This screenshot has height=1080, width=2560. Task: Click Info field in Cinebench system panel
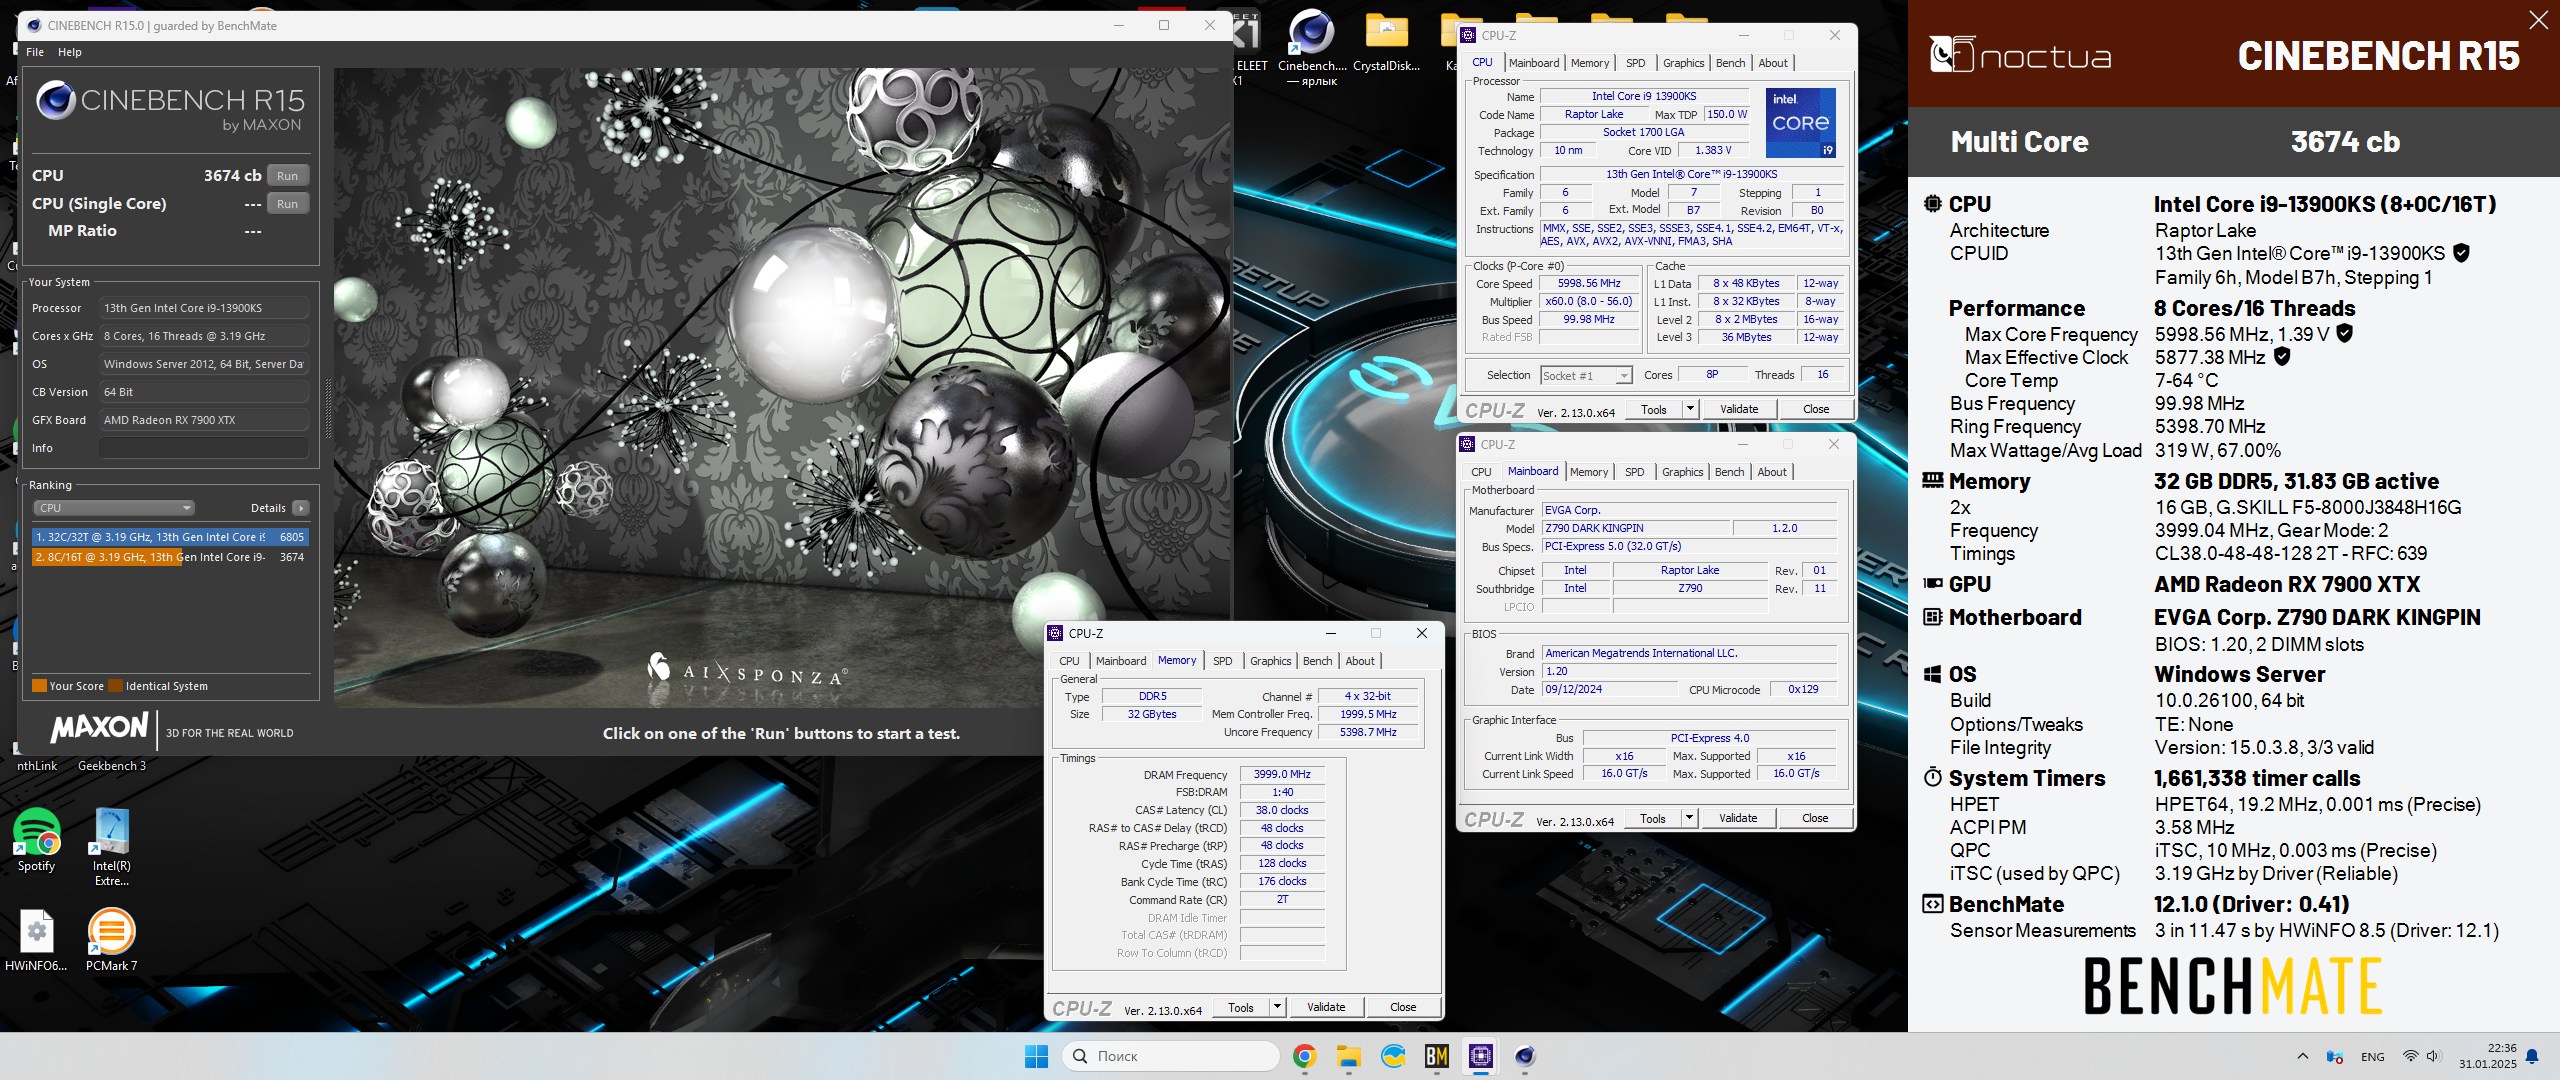point(204,448)
